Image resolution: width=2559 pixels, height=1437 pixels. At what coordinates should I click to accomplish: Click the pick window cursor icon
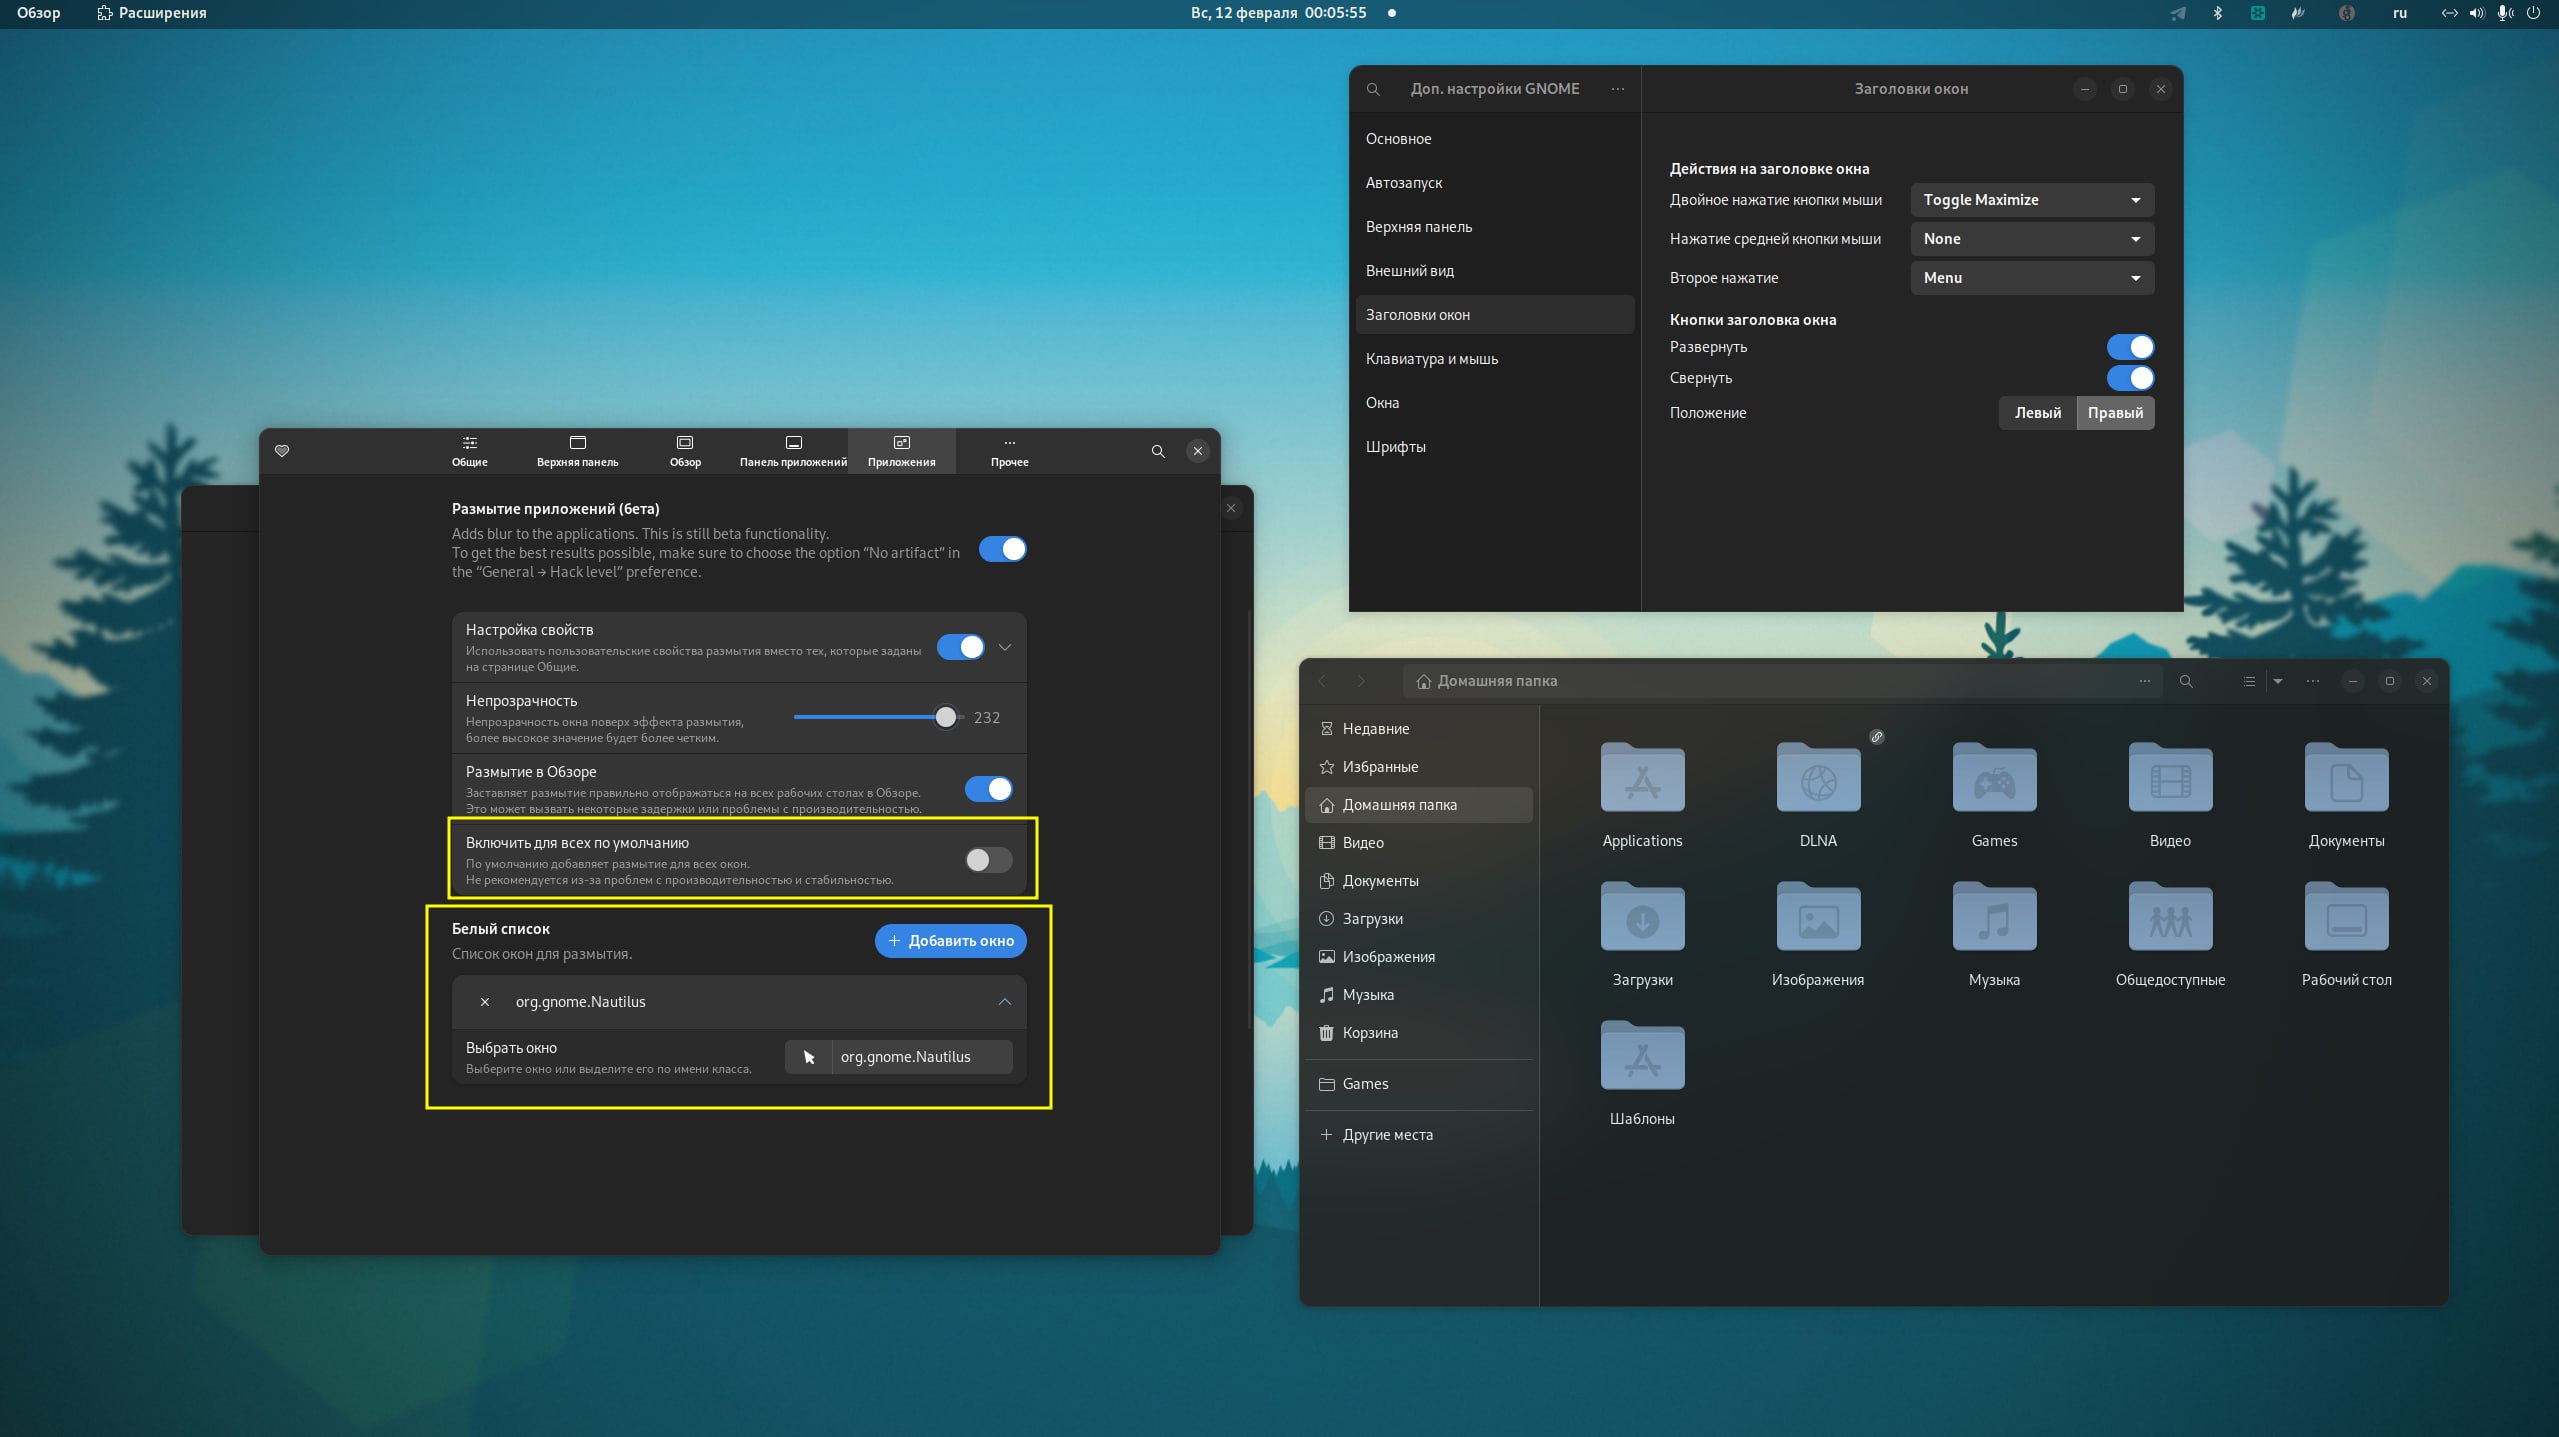point(809,1057)
